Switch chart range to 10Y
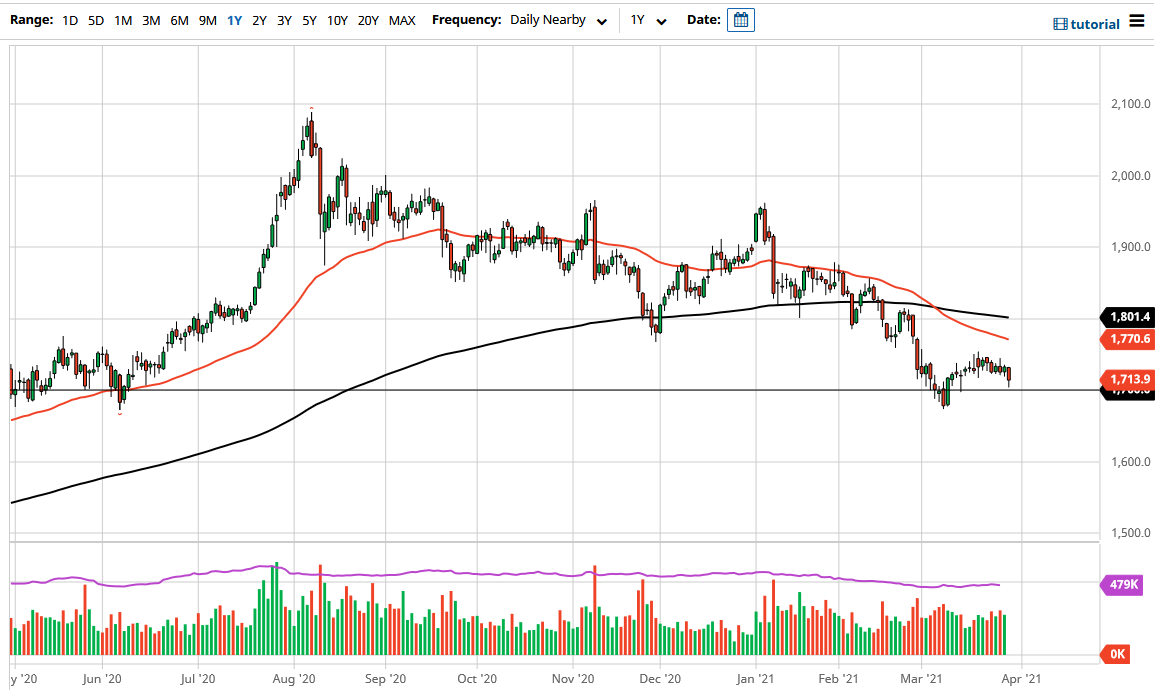This screenshot has height=695, width=1160. [337, 21]
